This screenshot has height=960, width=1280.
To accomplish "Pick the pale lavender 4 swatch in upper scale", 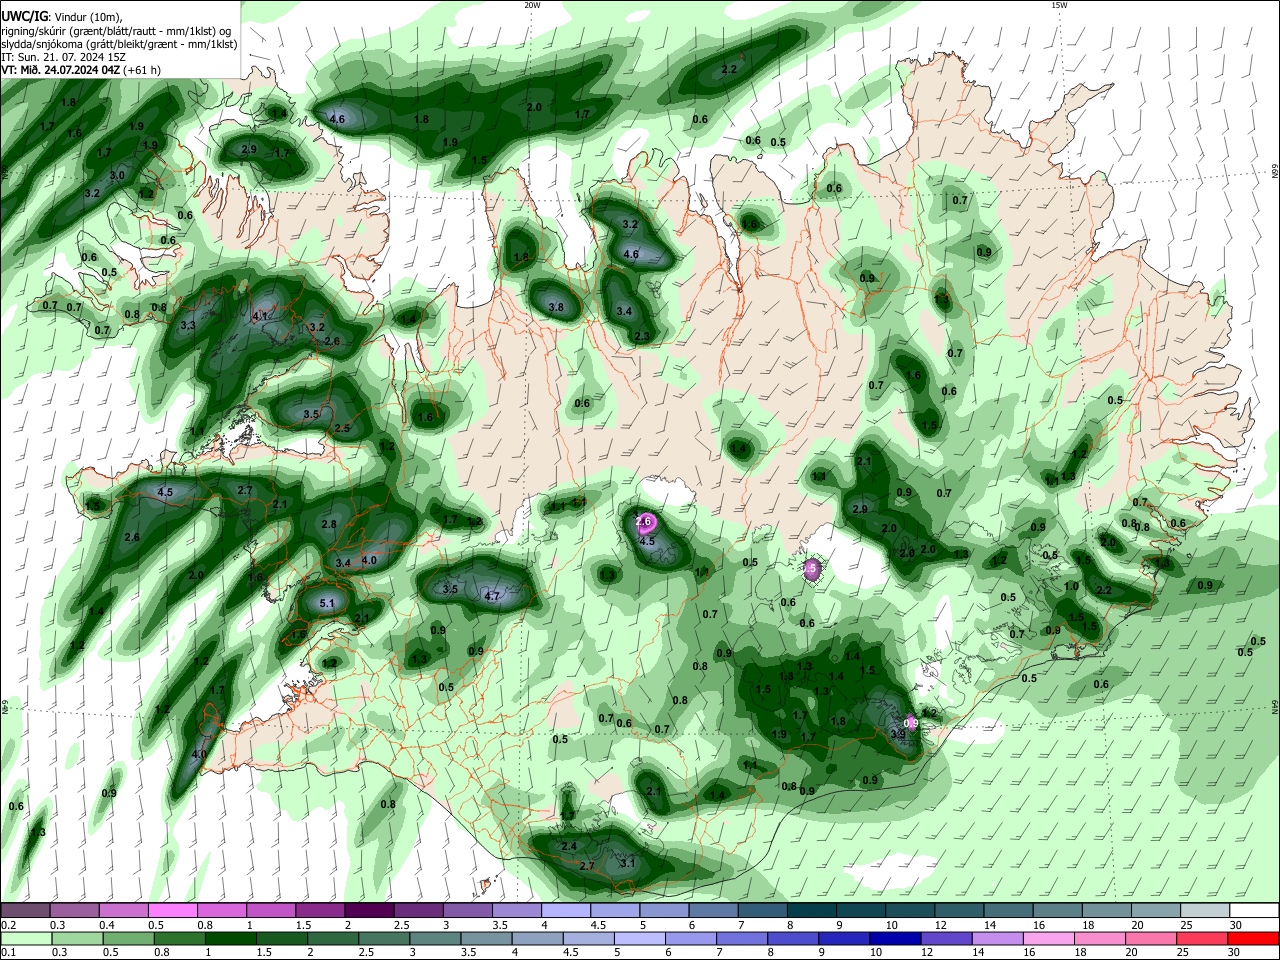I will pos(566,910).
